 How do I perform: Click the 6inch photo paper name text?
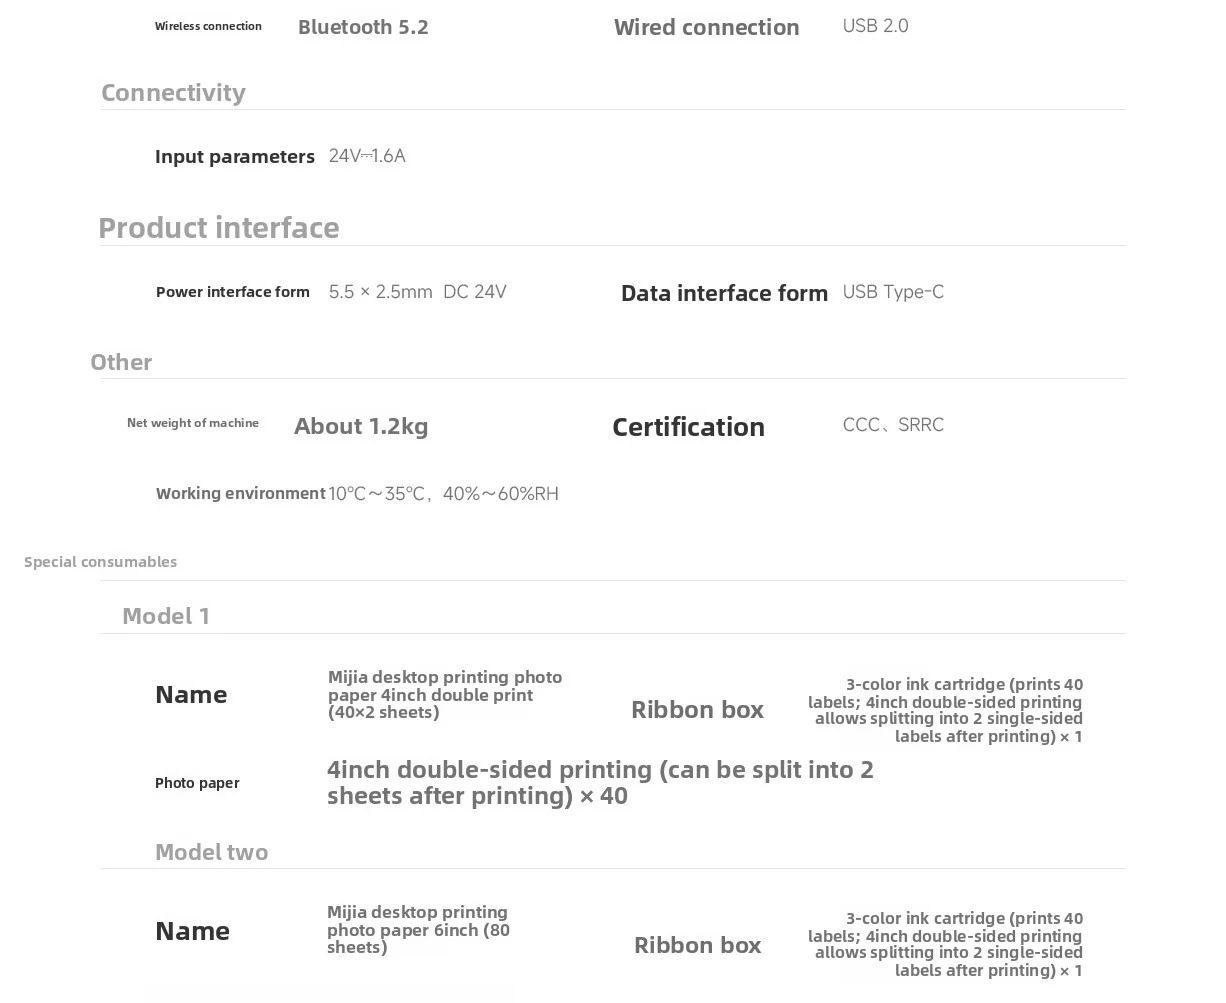pos(418,929)
